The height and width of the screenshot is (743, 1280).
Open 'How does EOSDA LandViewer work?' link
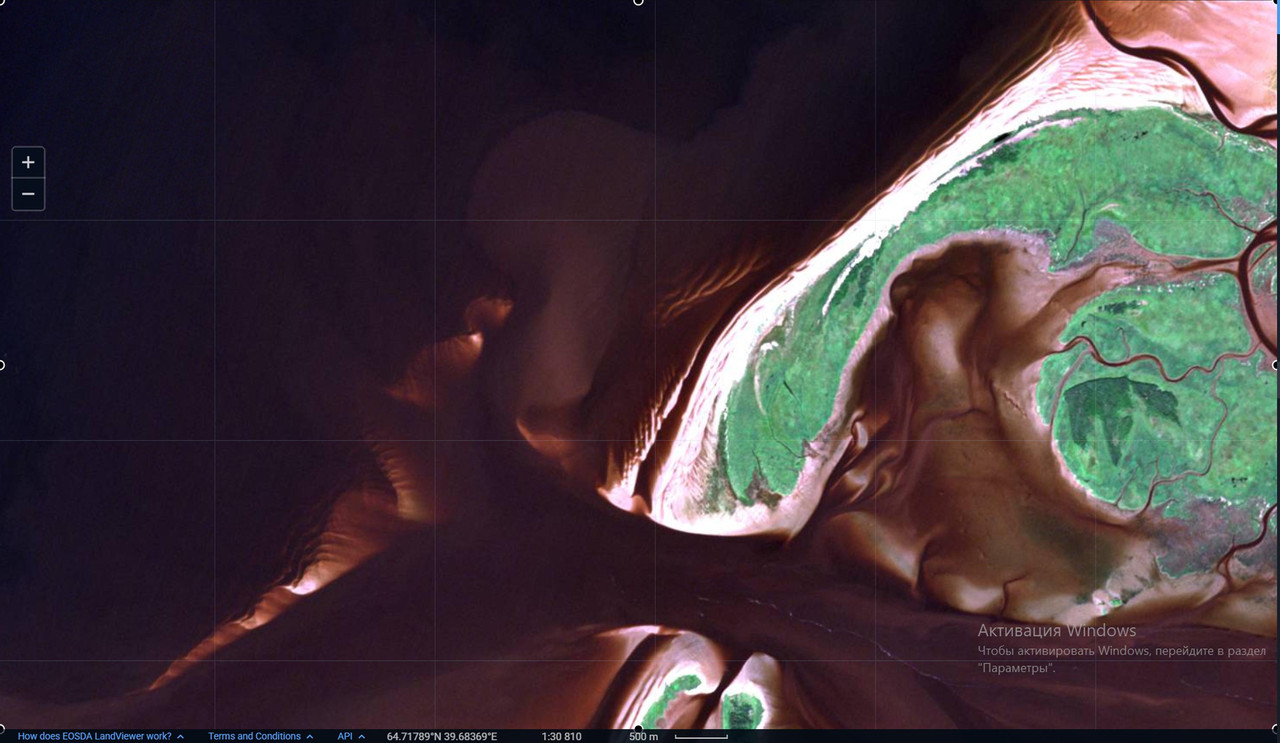[94, 736]
